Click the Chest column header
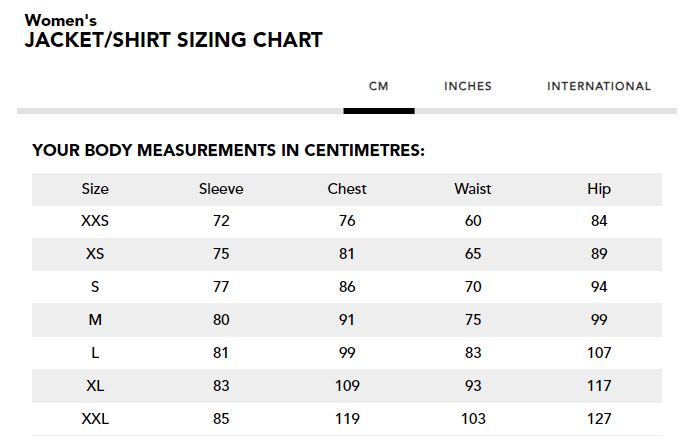Screen dimensions: 692x445 (x=347, y=189)
